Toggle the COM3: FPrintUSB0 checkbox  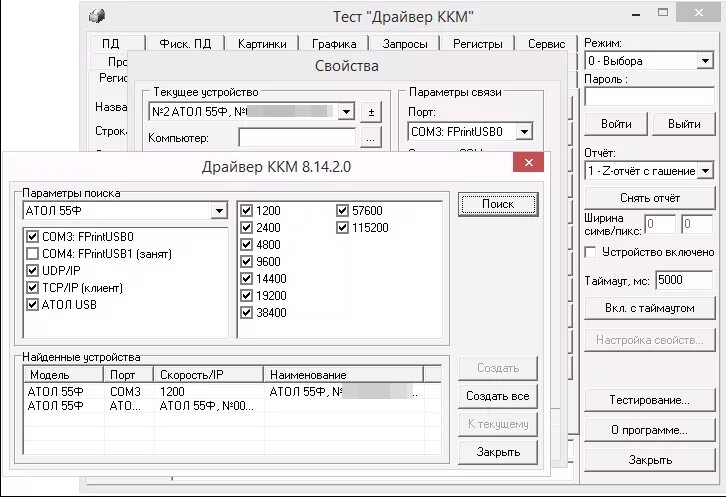pos(32,237)
